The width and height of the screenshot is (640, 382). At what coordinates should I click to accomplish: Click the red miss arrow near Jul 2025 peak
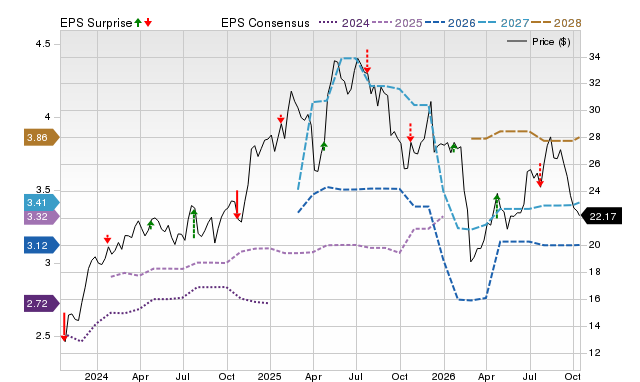tap(367, 61)
